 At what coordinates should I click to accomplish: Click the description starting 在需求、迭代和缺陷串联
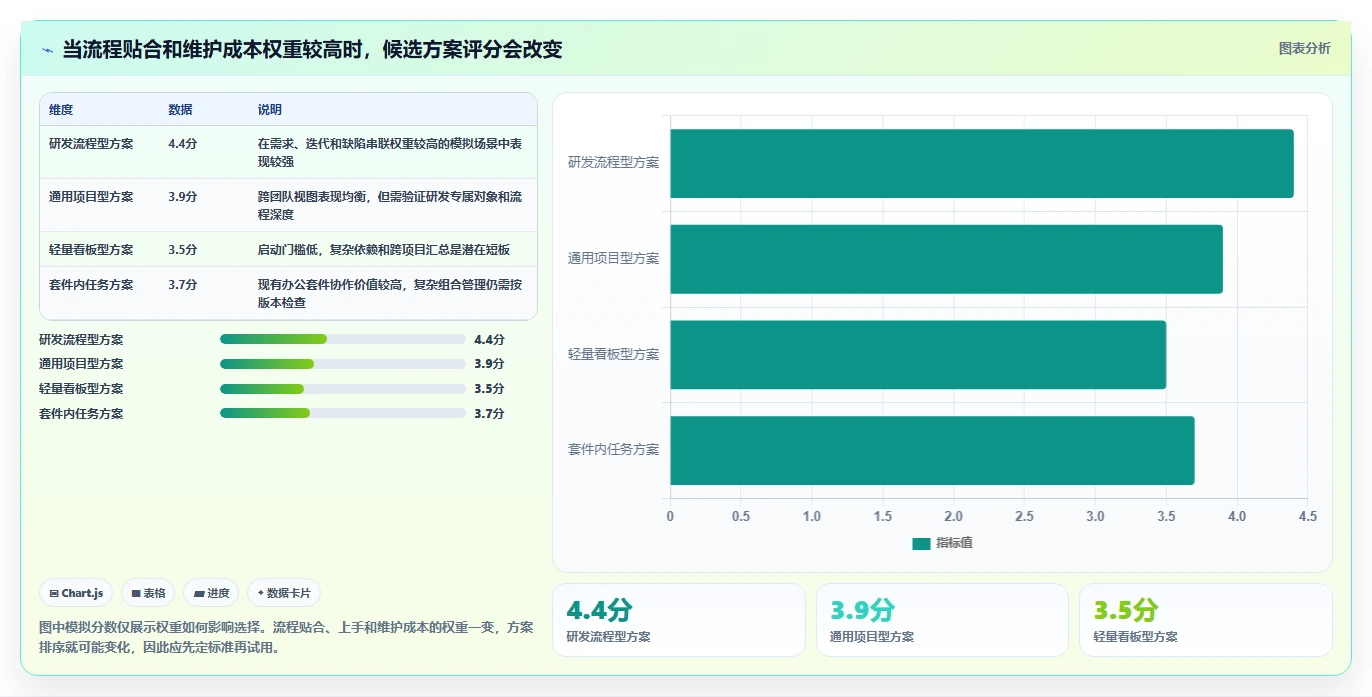(x=390, y=152)
